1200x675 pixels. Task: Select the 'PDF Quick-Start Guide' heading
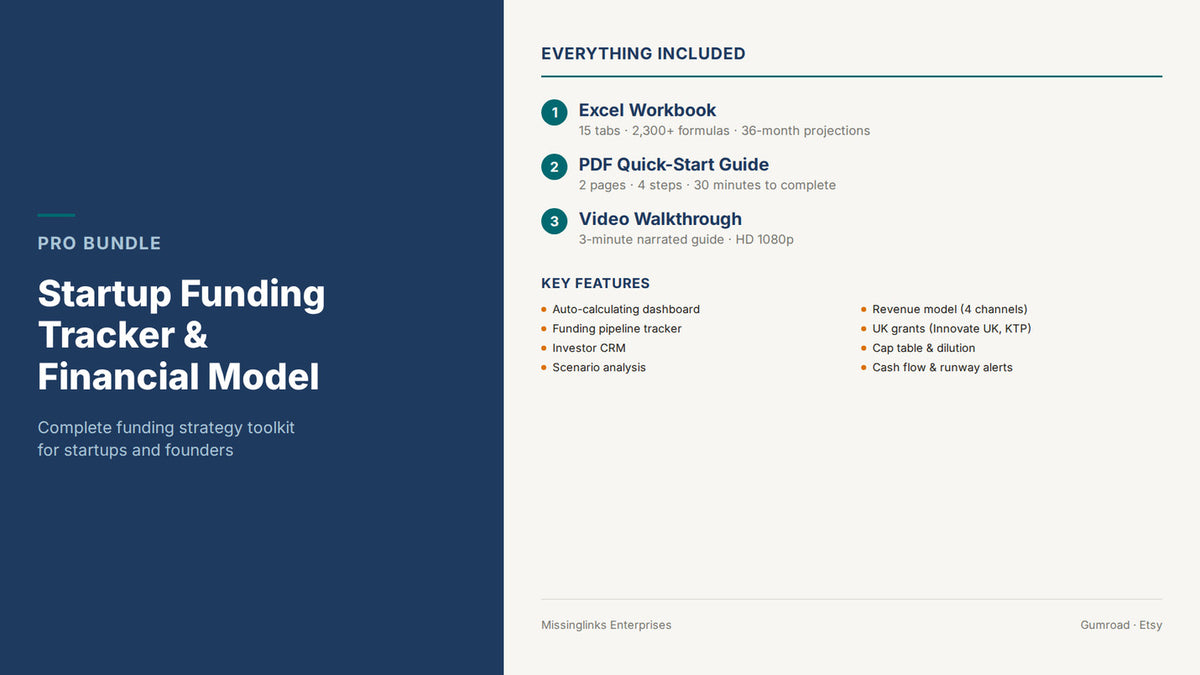click(x=674, y=164)
